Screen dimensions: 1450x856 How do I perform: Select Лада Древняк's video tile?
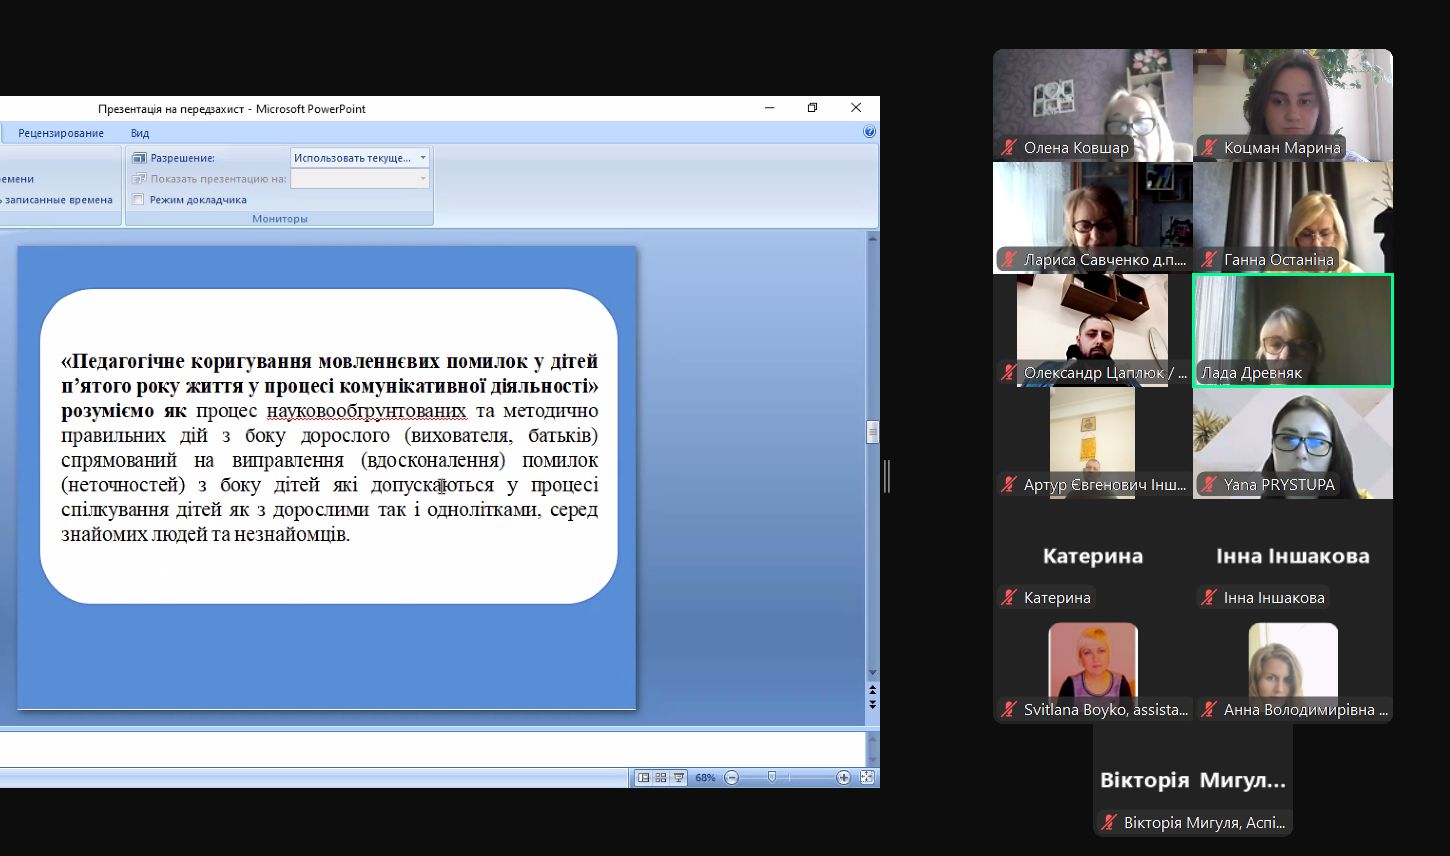tap(1292, 330)
